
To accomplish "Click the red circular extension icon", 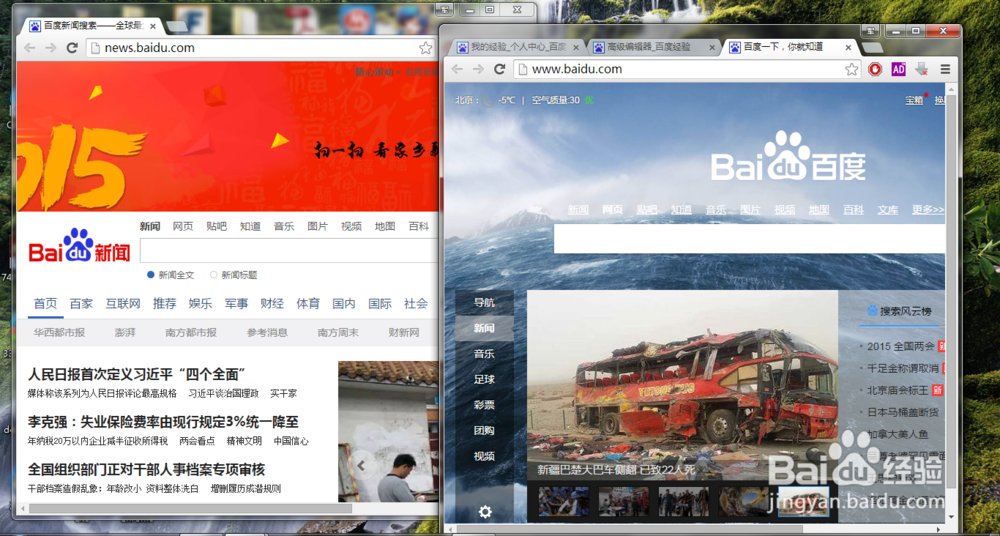I will pos(875,69).
